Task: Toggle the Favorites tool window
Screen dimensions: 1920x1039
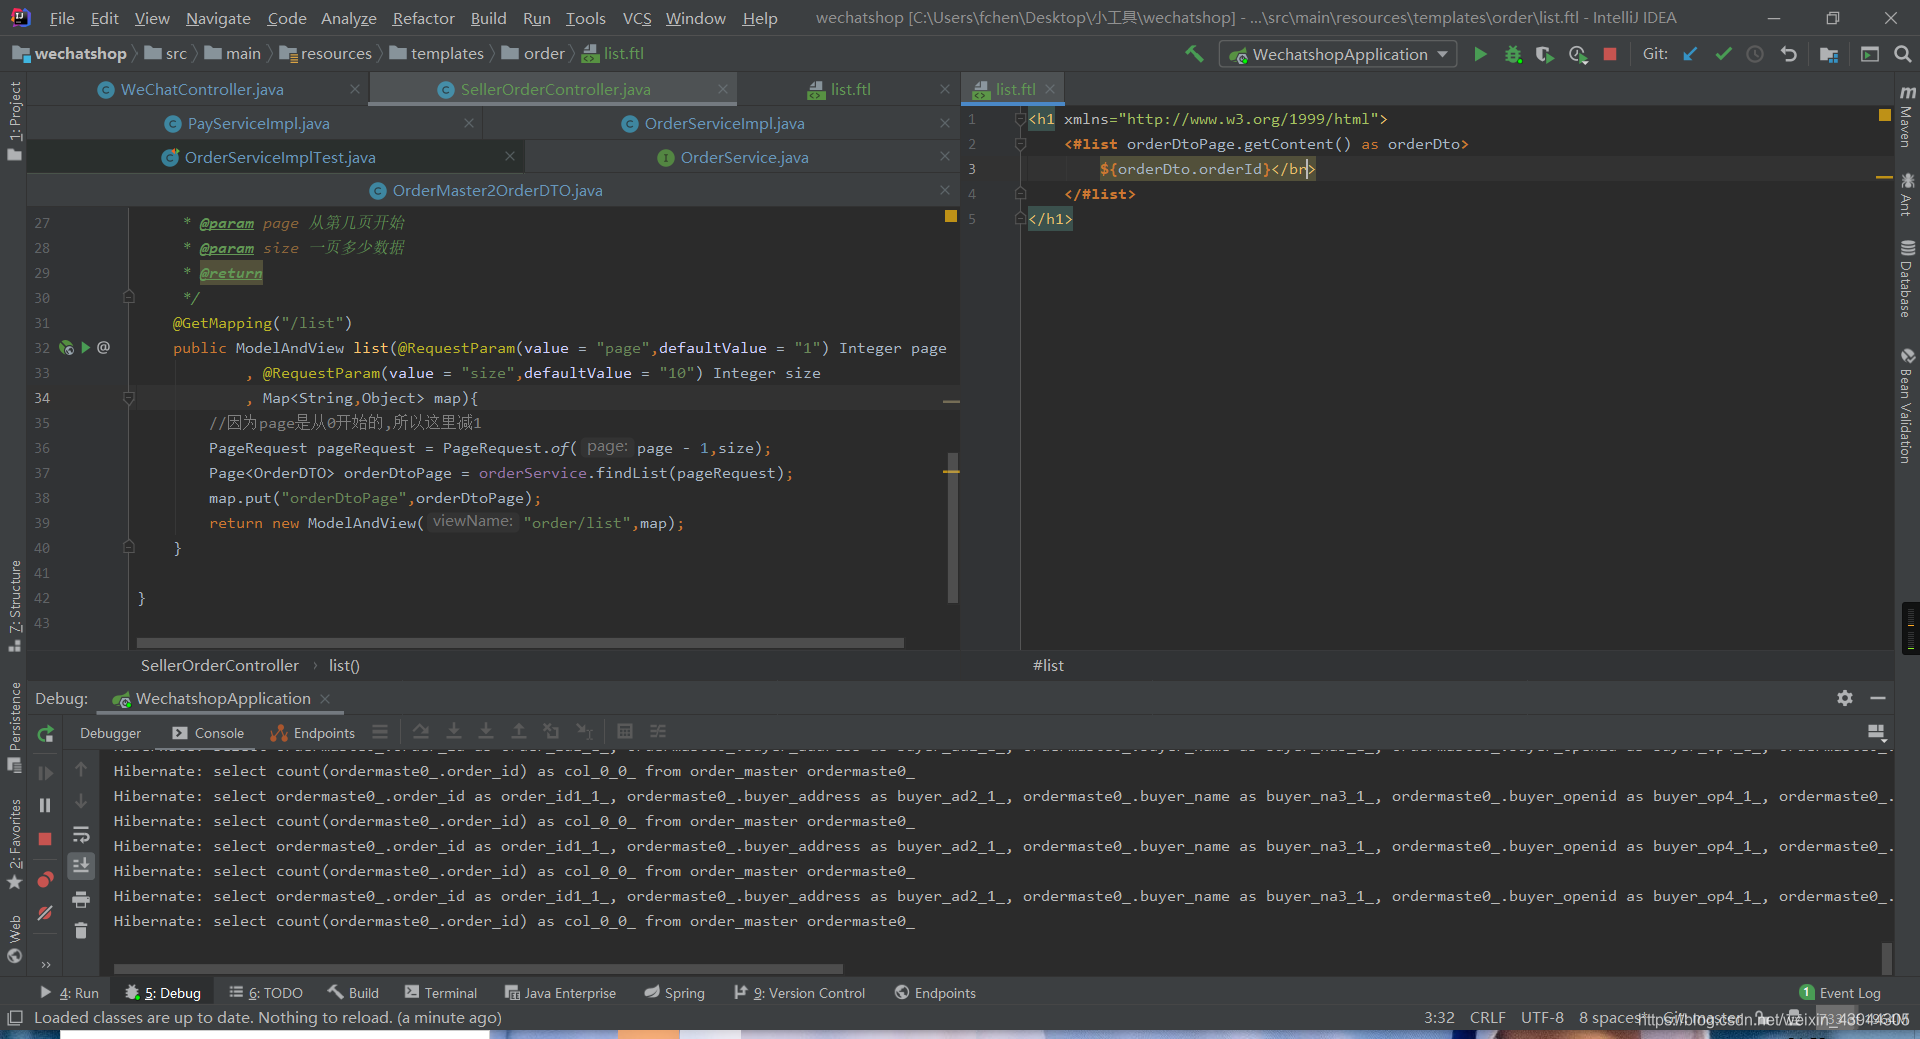Action: pyautogui.click(x=14, y=845)
